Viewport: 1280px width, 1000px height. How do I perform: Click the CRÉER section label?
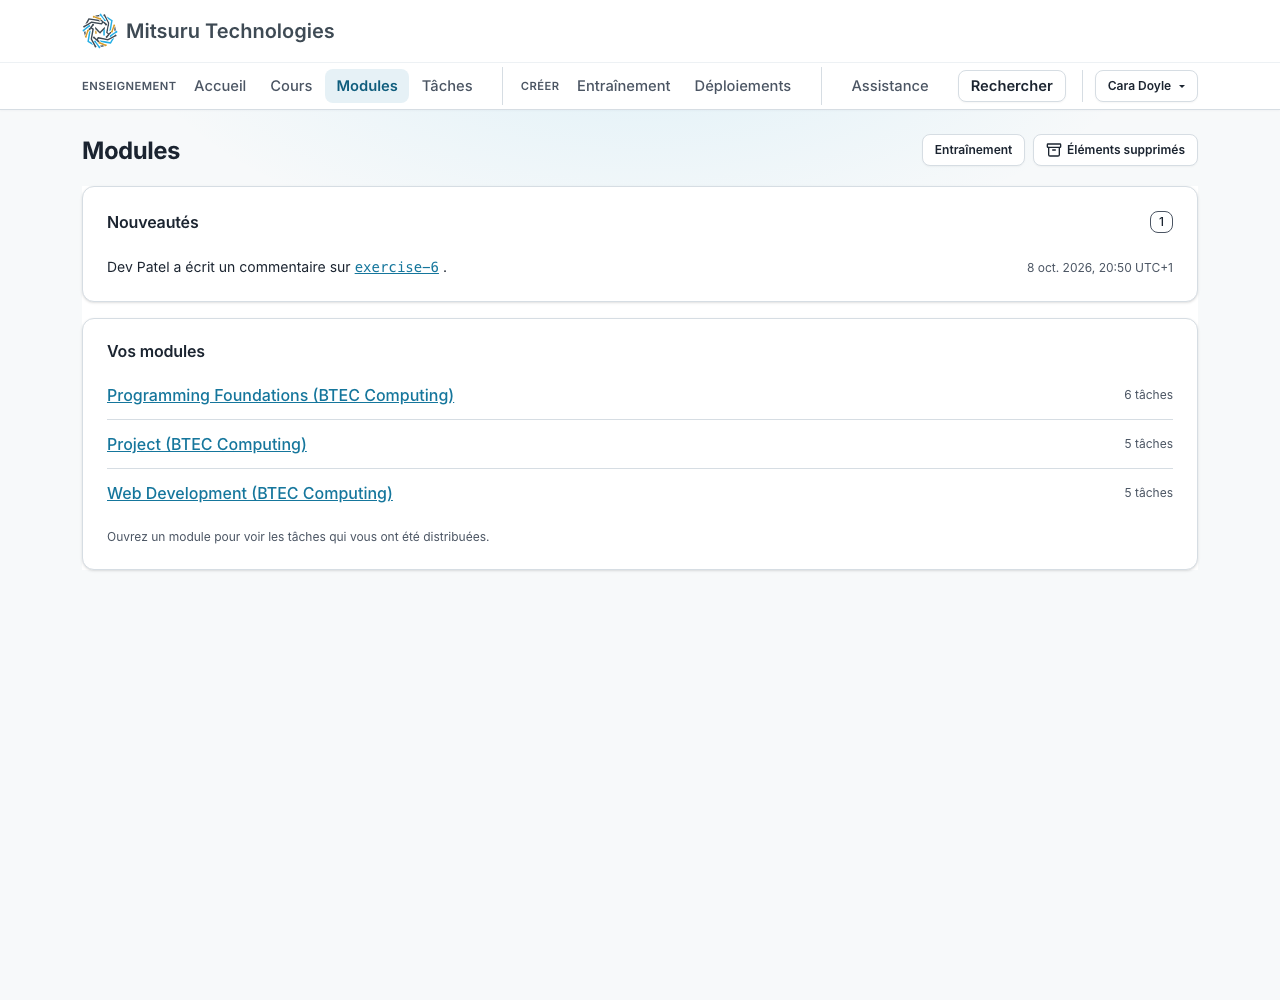point(540,86)
